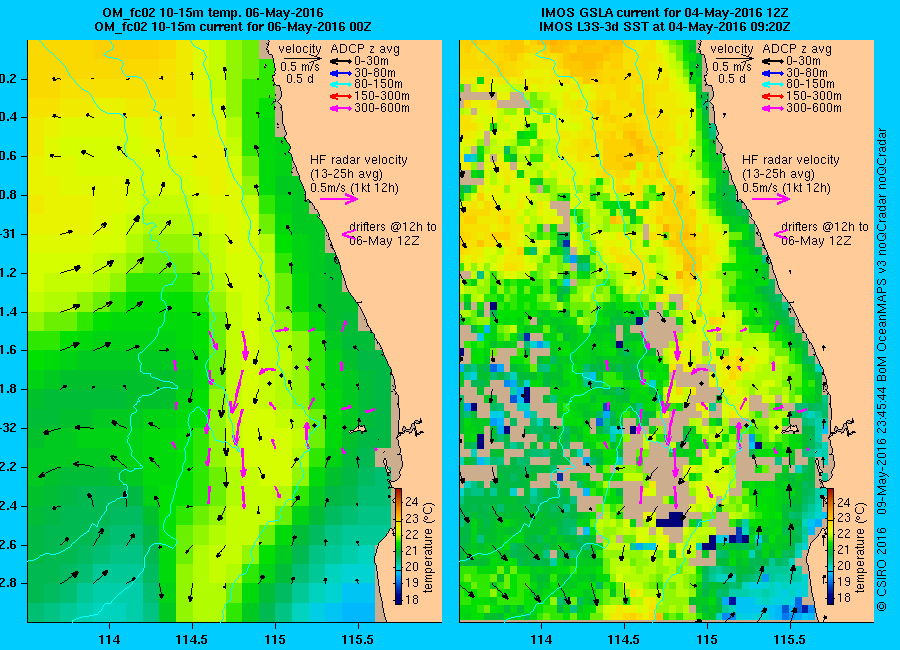900x650 pixels.
Task: Click 'ADCP z avg' label on the left map
Action: click(364, 49)
